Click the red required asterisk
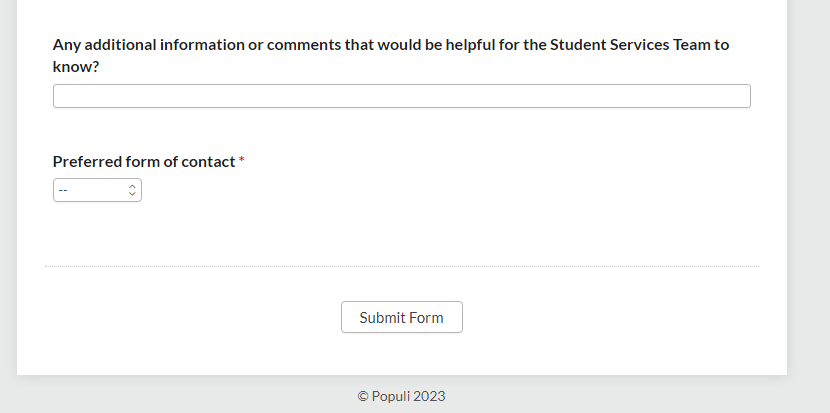 click(x=242, y=161)
